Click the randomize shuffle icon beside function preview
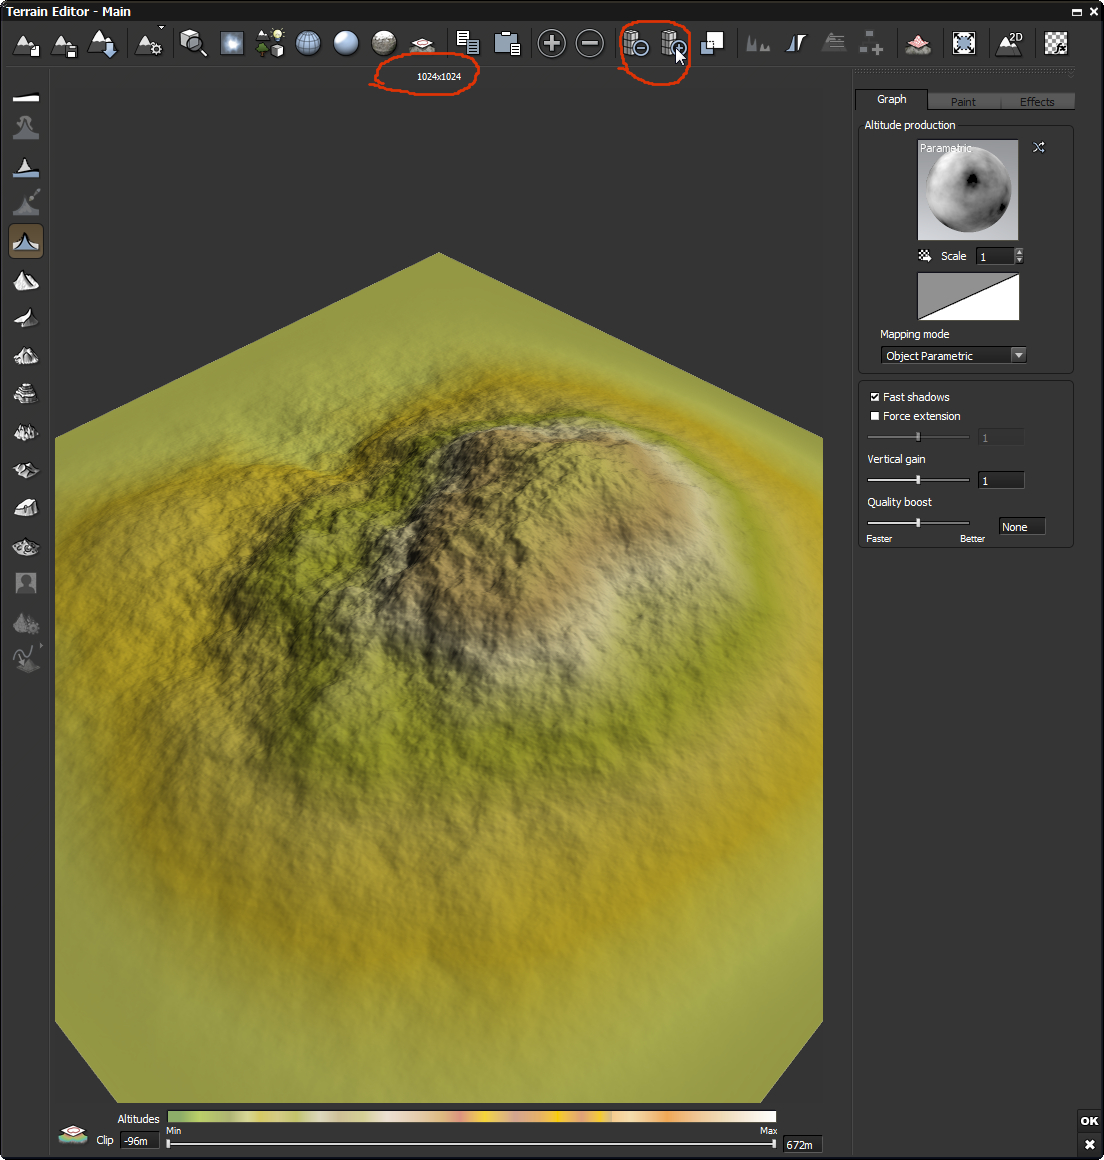Image resolution: width=1104 pixels, height=1160 pixels. (1039, 147)
